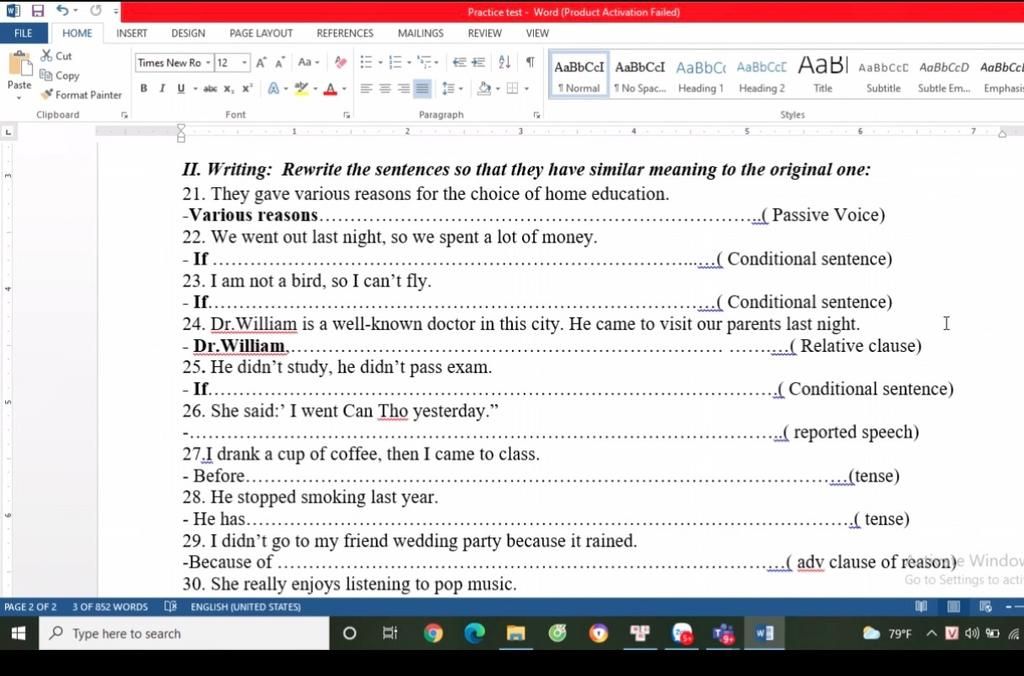The height and width of the screenshot is (676, 1024).
Task: Apply the Subtitle style
Action: coord(883,75)
